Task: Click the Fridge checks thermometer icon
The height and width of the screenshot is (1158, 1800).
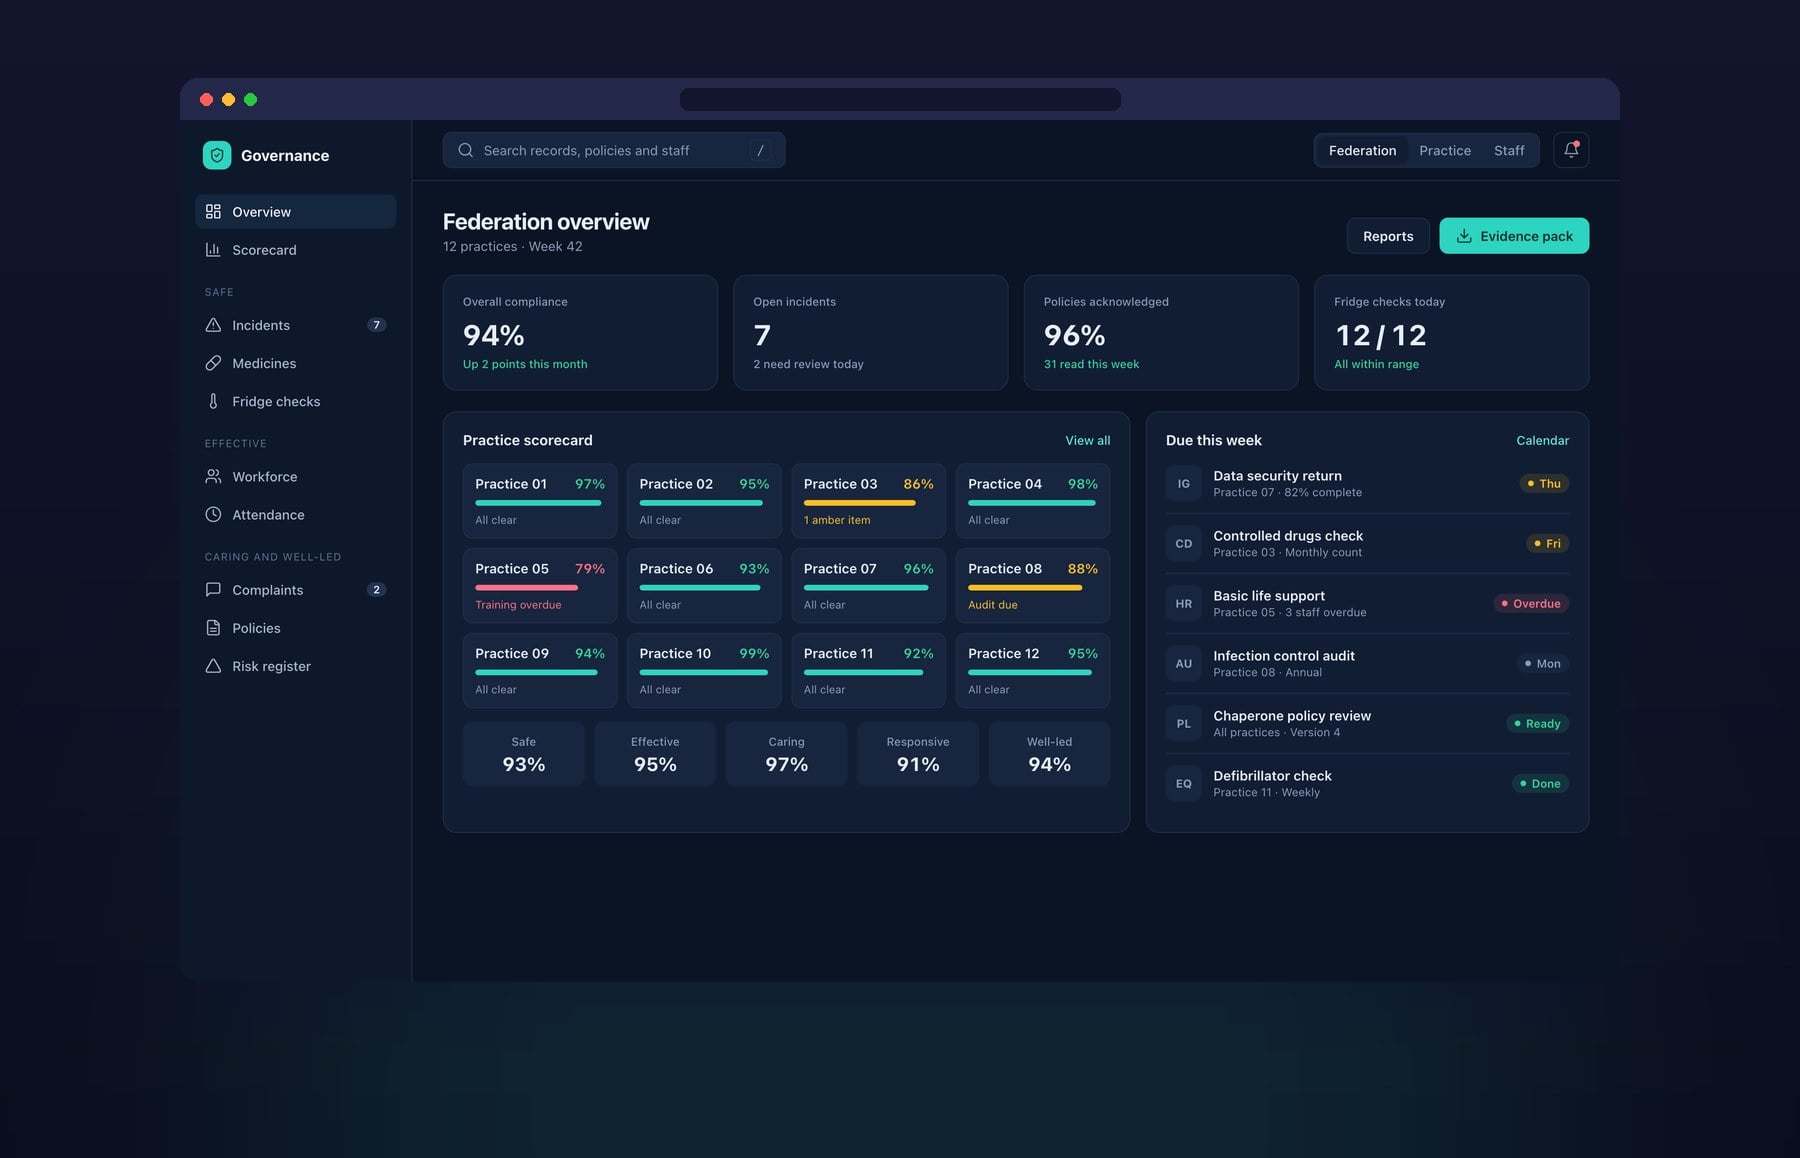Action: [x=213, y=401]
